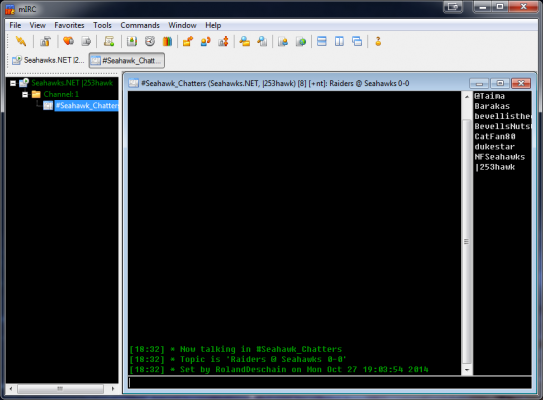Screen dimensions: 543x400
Task: Switch to Seahawks.NET status switchbar button
Action: click(48, 60)
